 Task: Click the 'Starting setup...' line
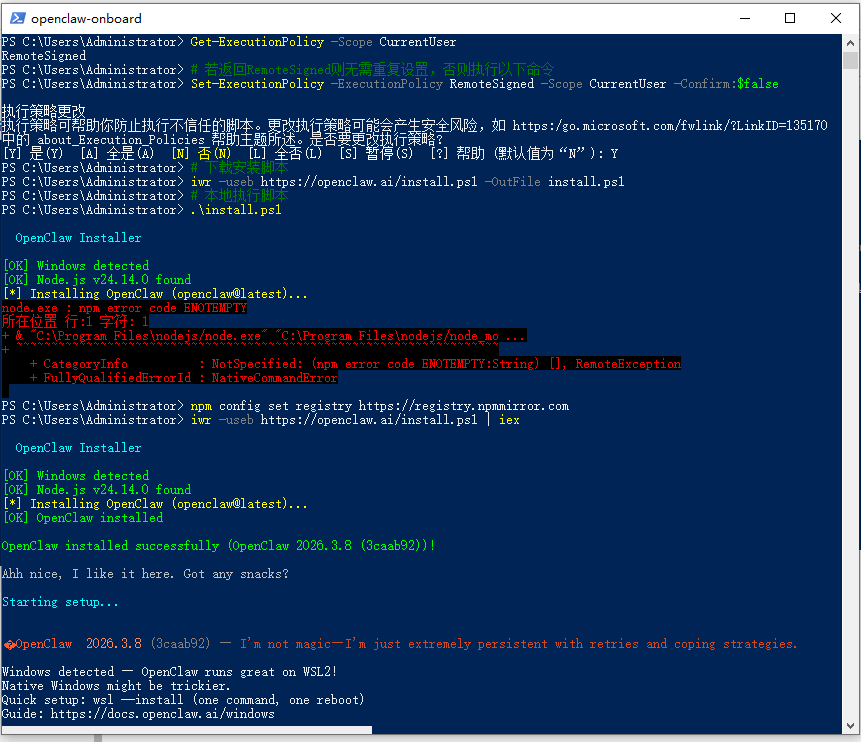coord(60,602)
